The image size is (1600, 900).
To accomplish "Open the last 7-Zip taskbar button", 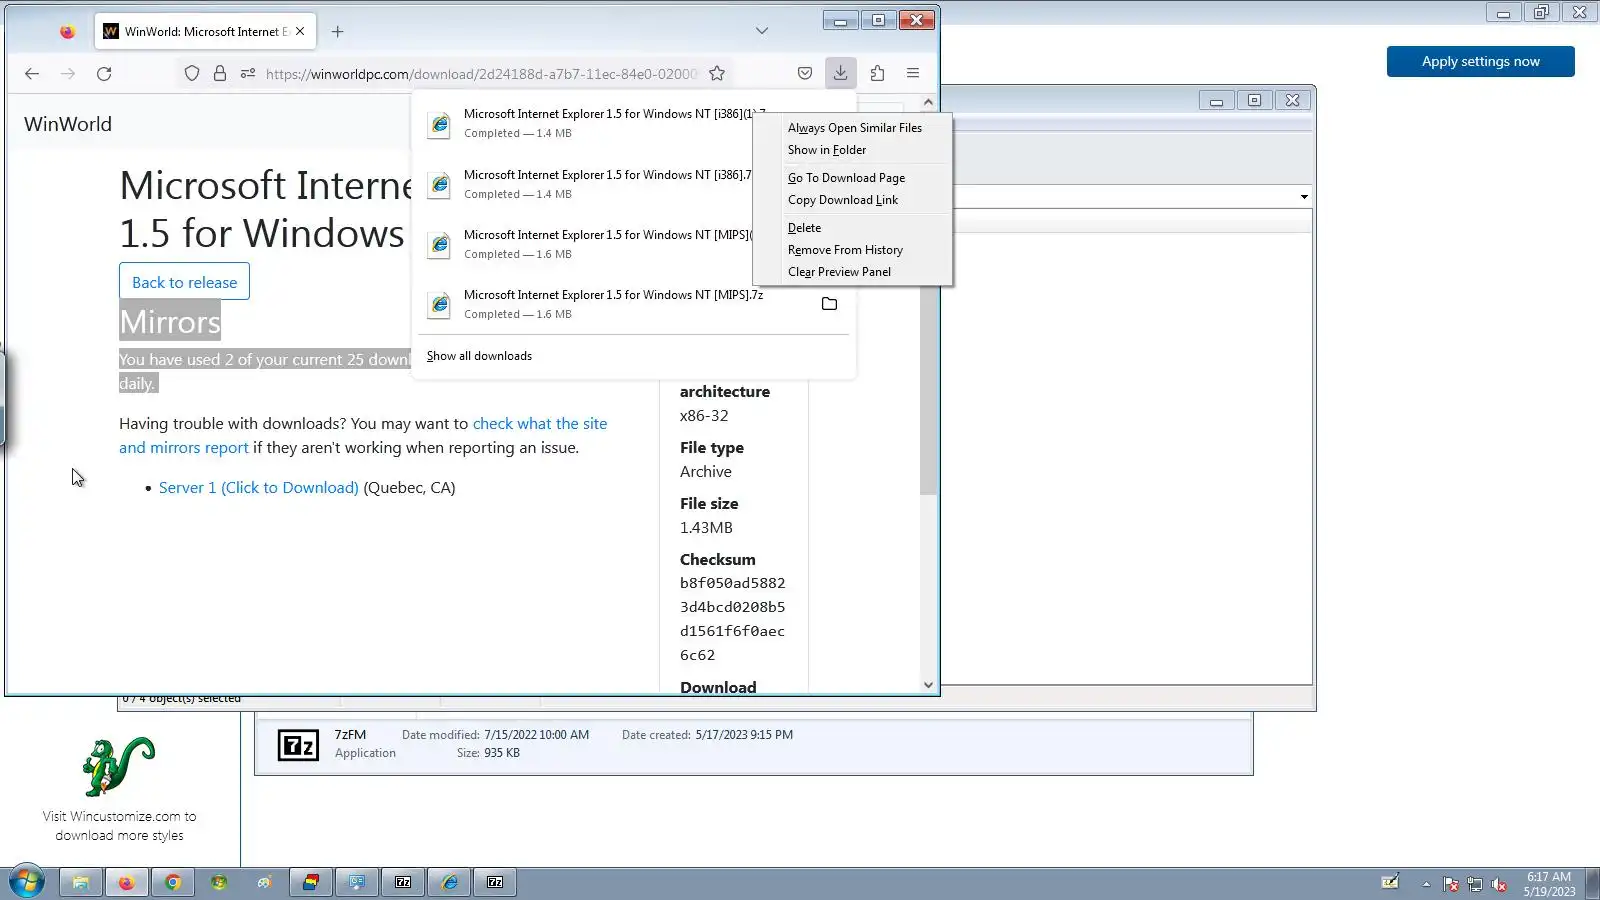I will [495, 882].
